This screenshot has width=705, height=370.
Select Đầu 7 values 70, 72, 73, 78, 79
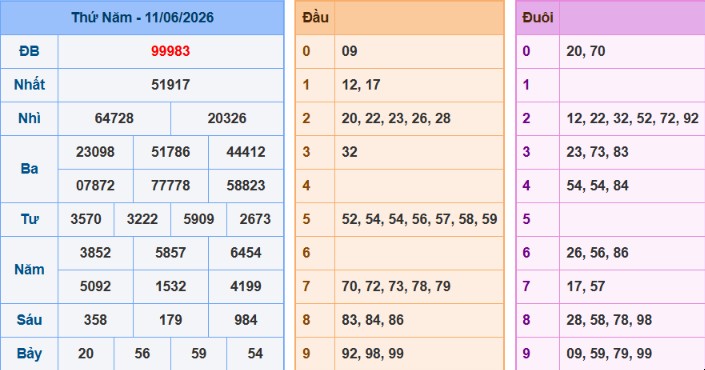click(396, 286)
